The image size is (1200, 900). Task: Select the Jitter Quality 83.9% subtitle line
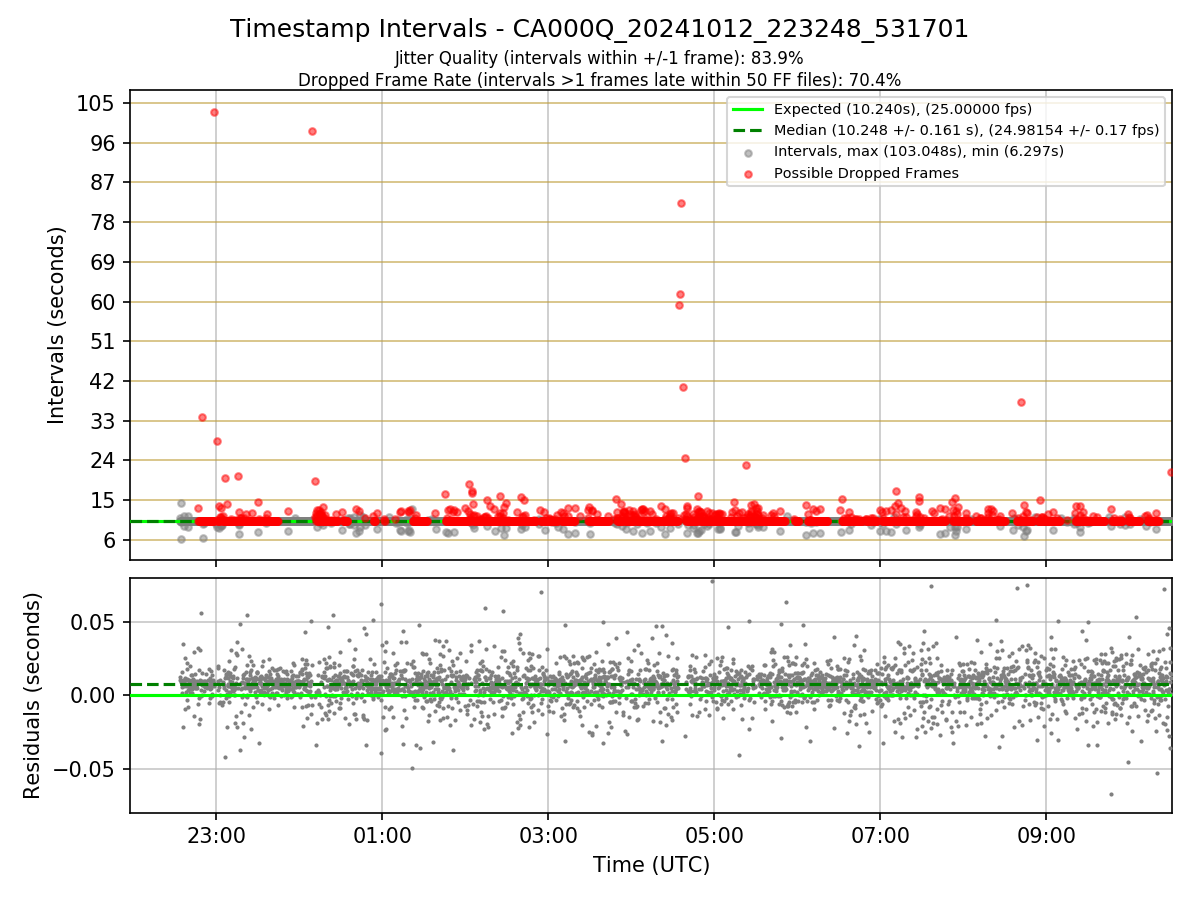click(599, 58)
